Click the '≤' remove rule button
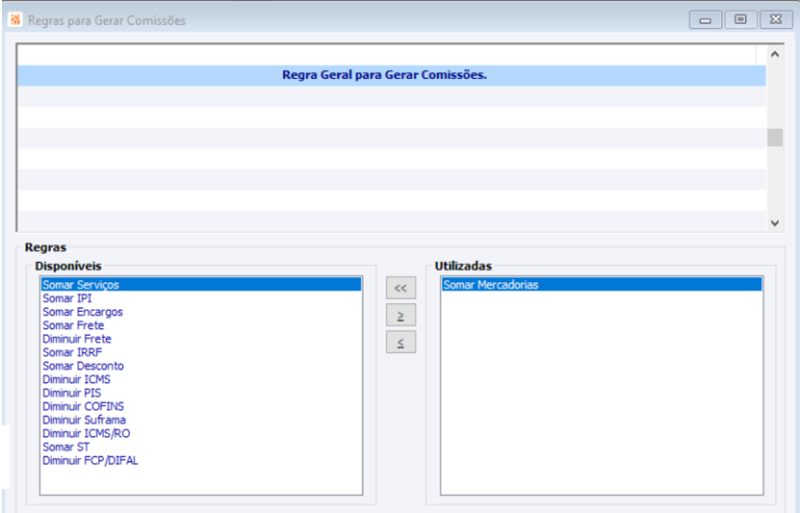 [x=401, y=343]
